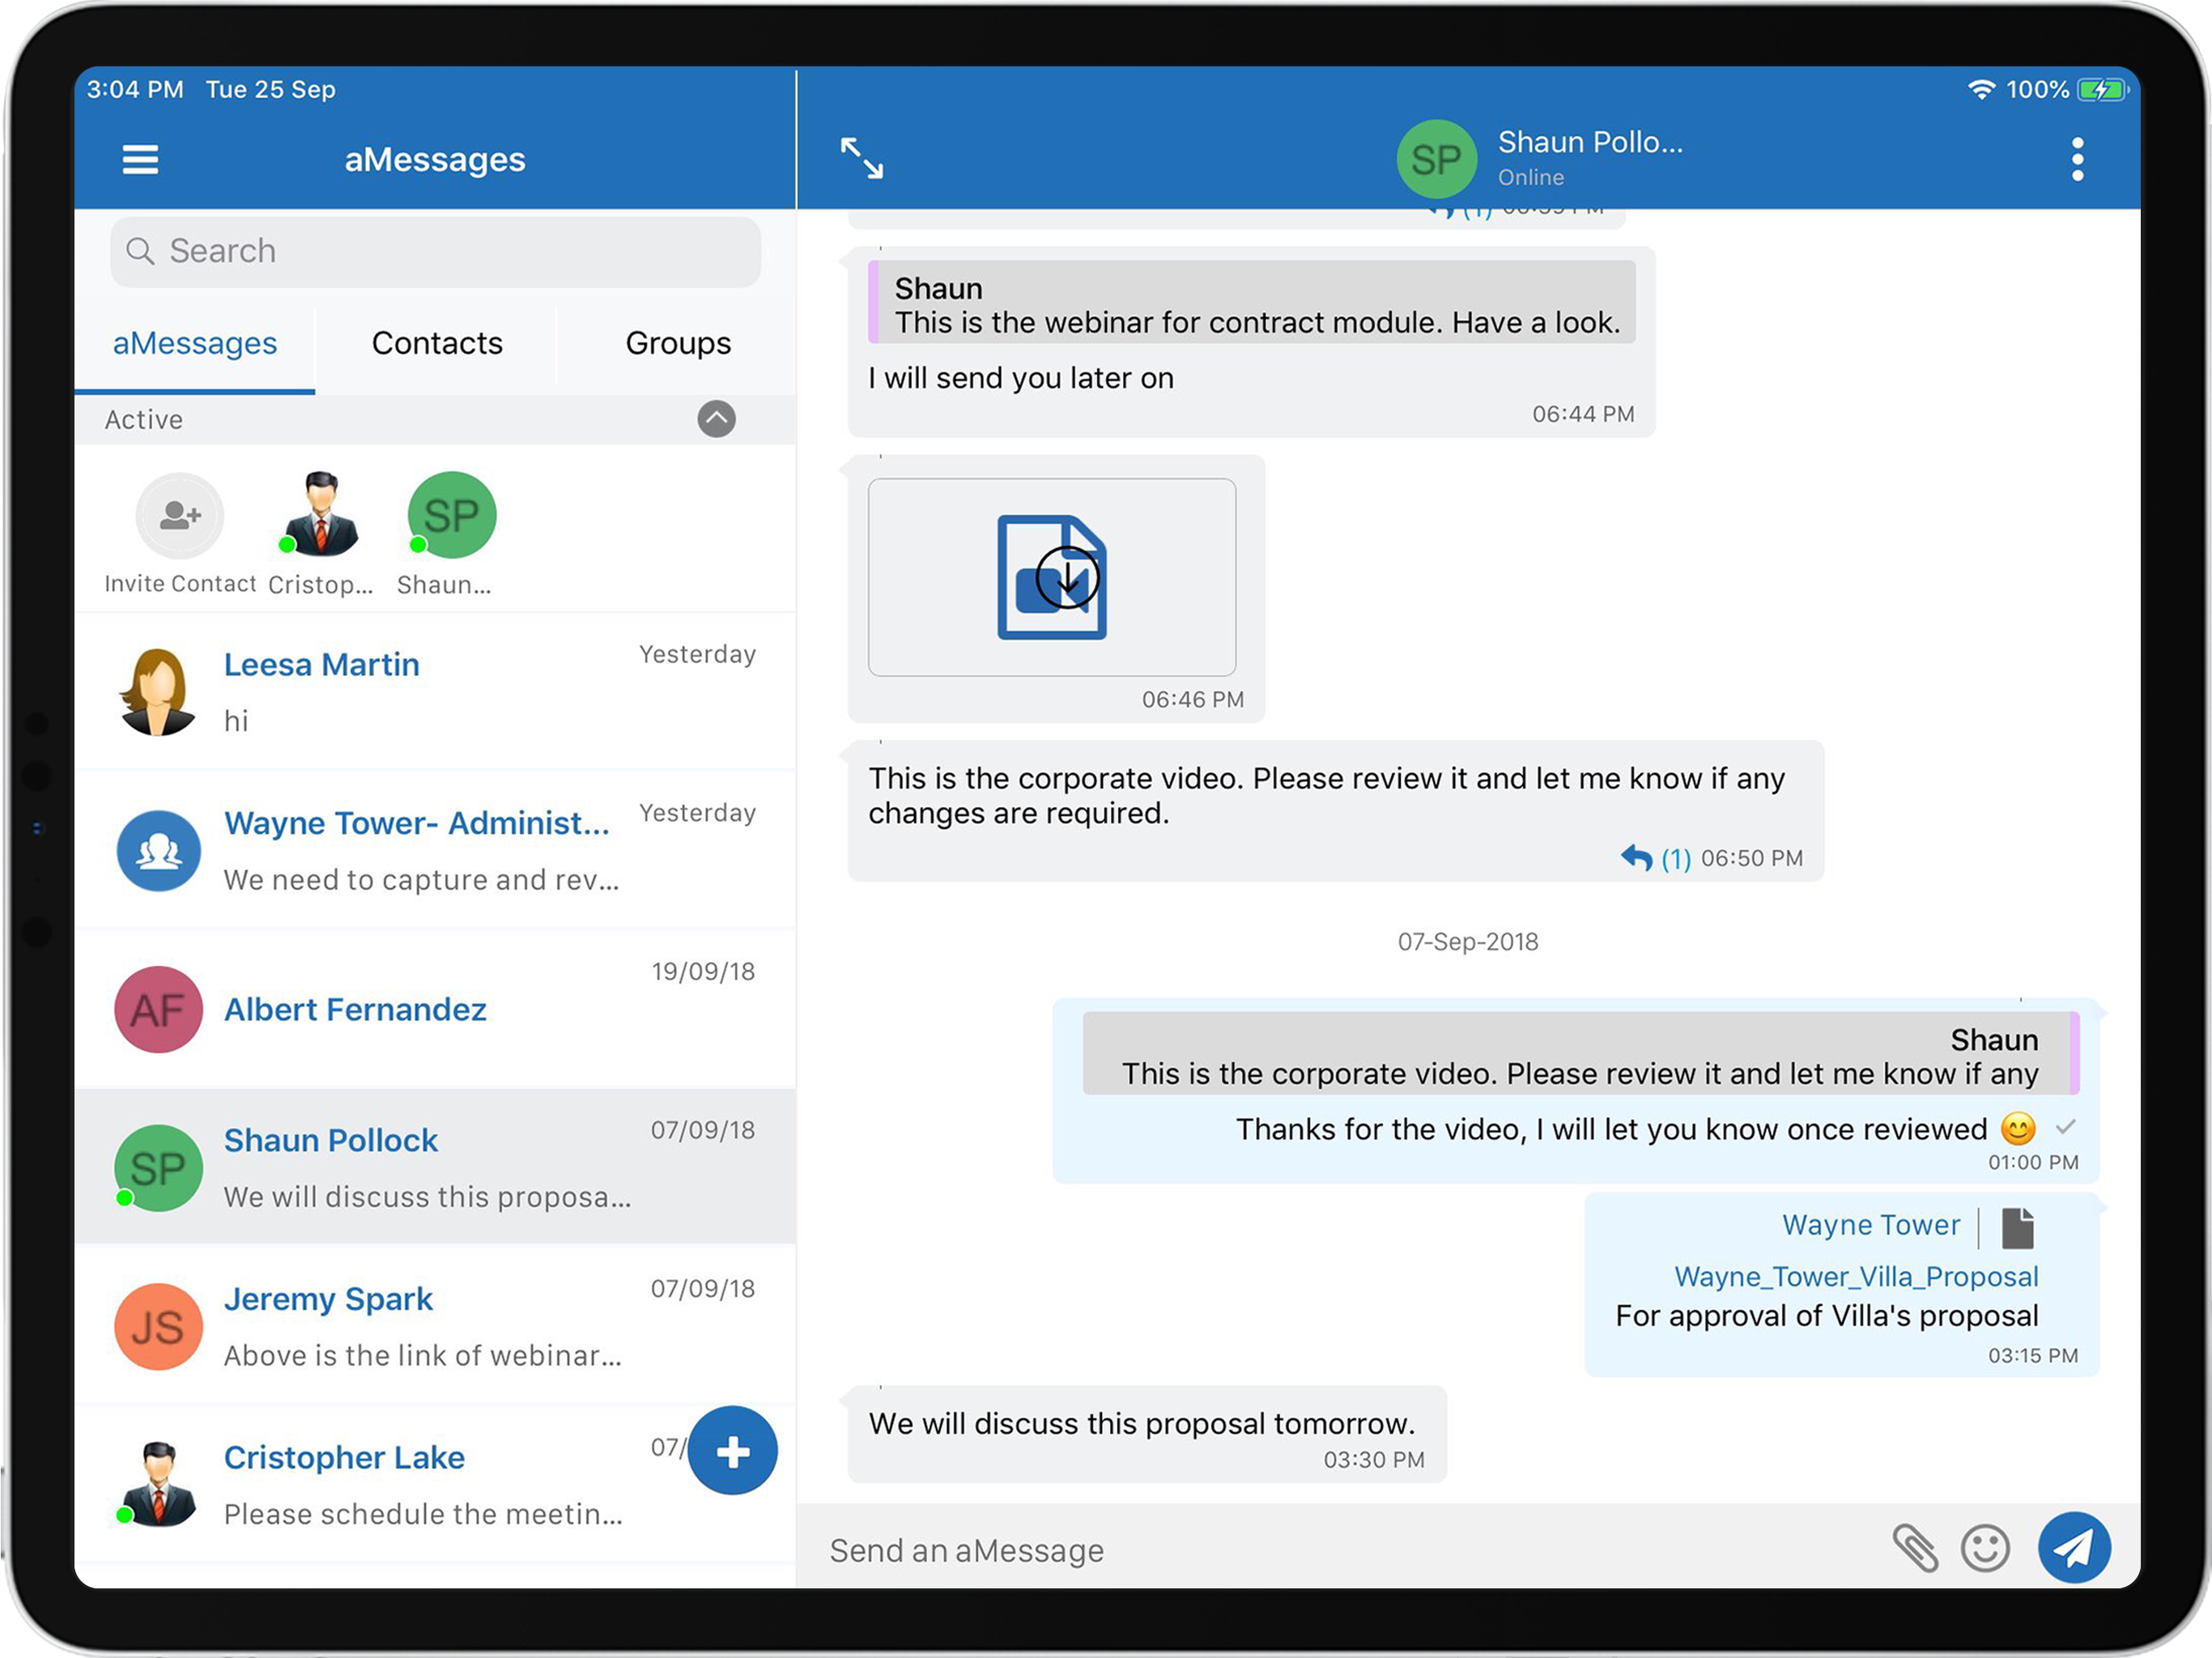Click the expand chat arrows icon

coord(861,158)
